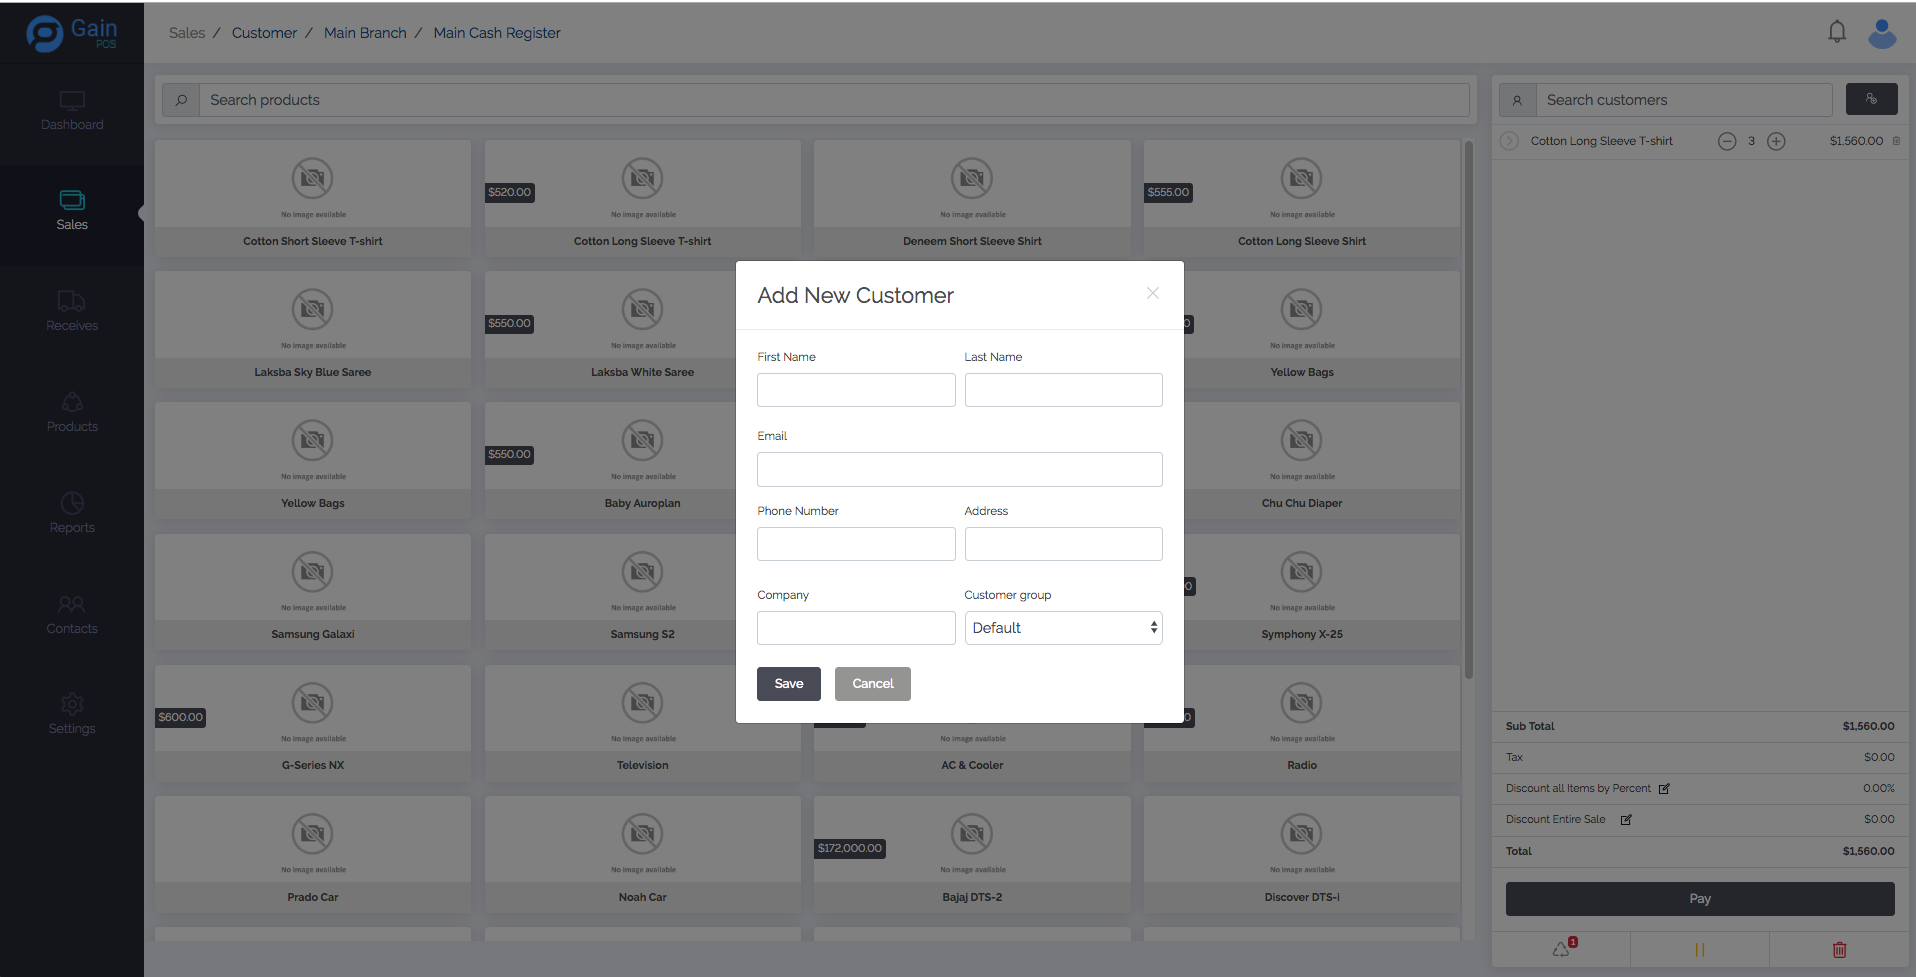
Task: Open the recycle icon with red badge
Action: (x=1561, y=948)
